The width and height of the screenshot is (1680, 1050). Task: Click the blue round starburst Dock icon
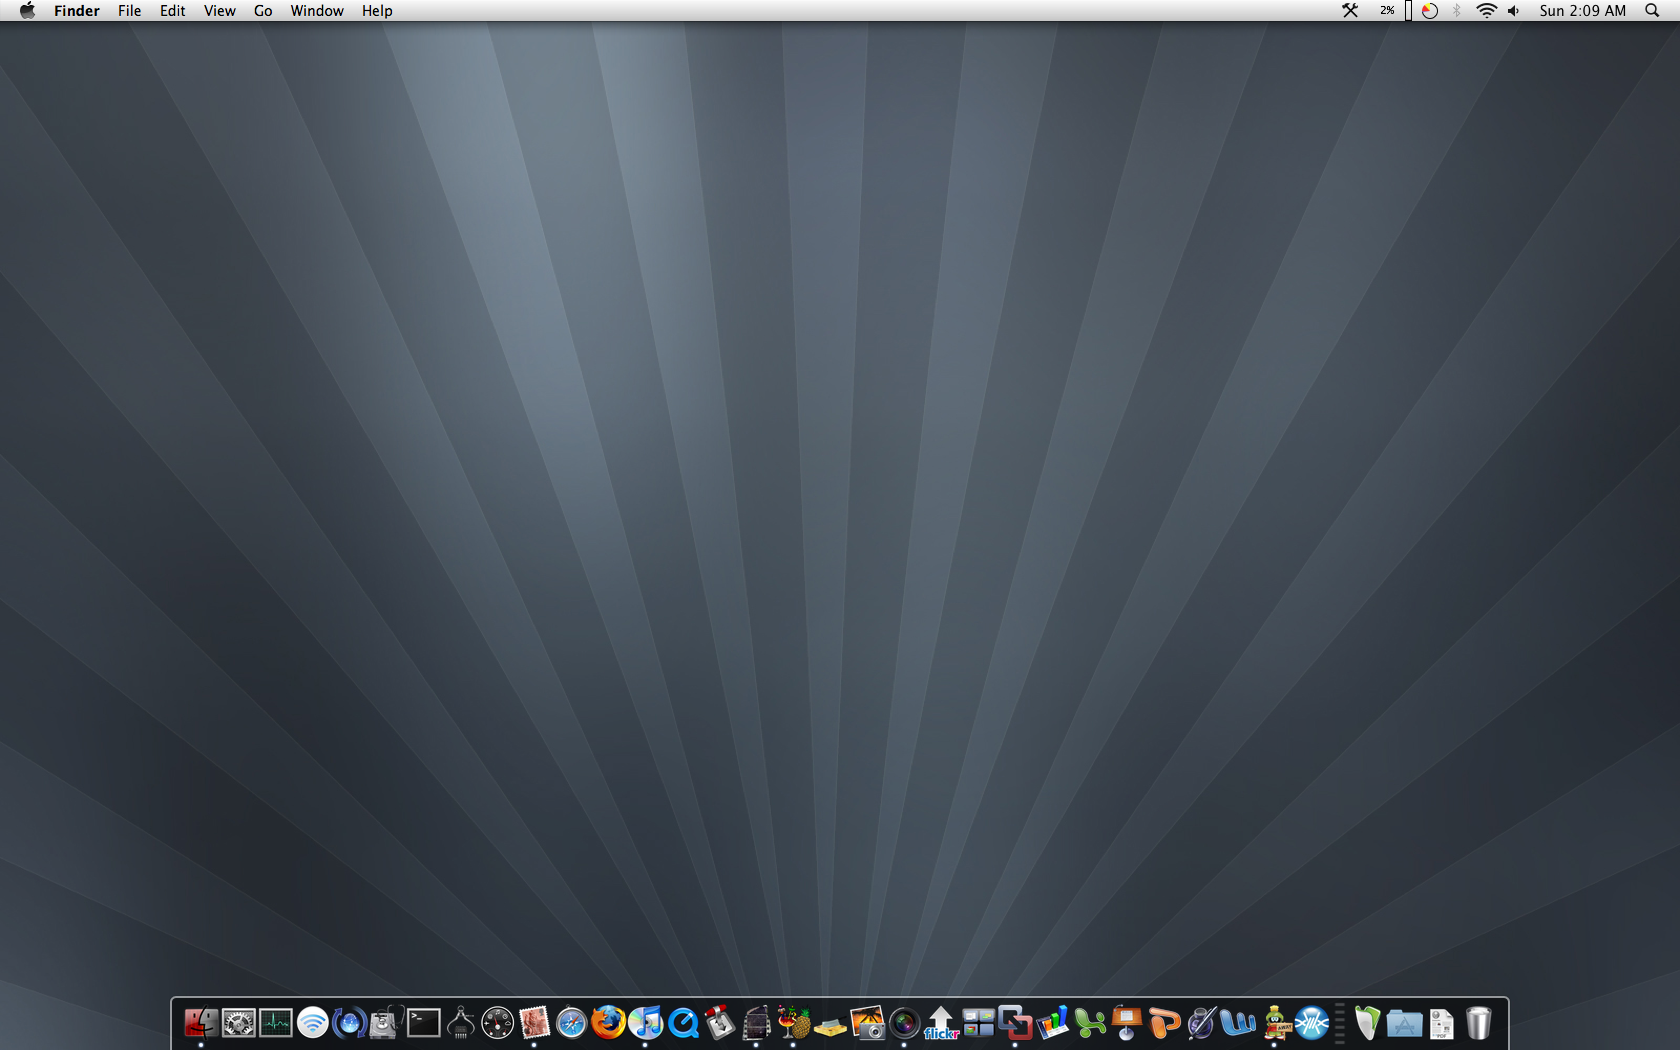tap(1311, 1023)
